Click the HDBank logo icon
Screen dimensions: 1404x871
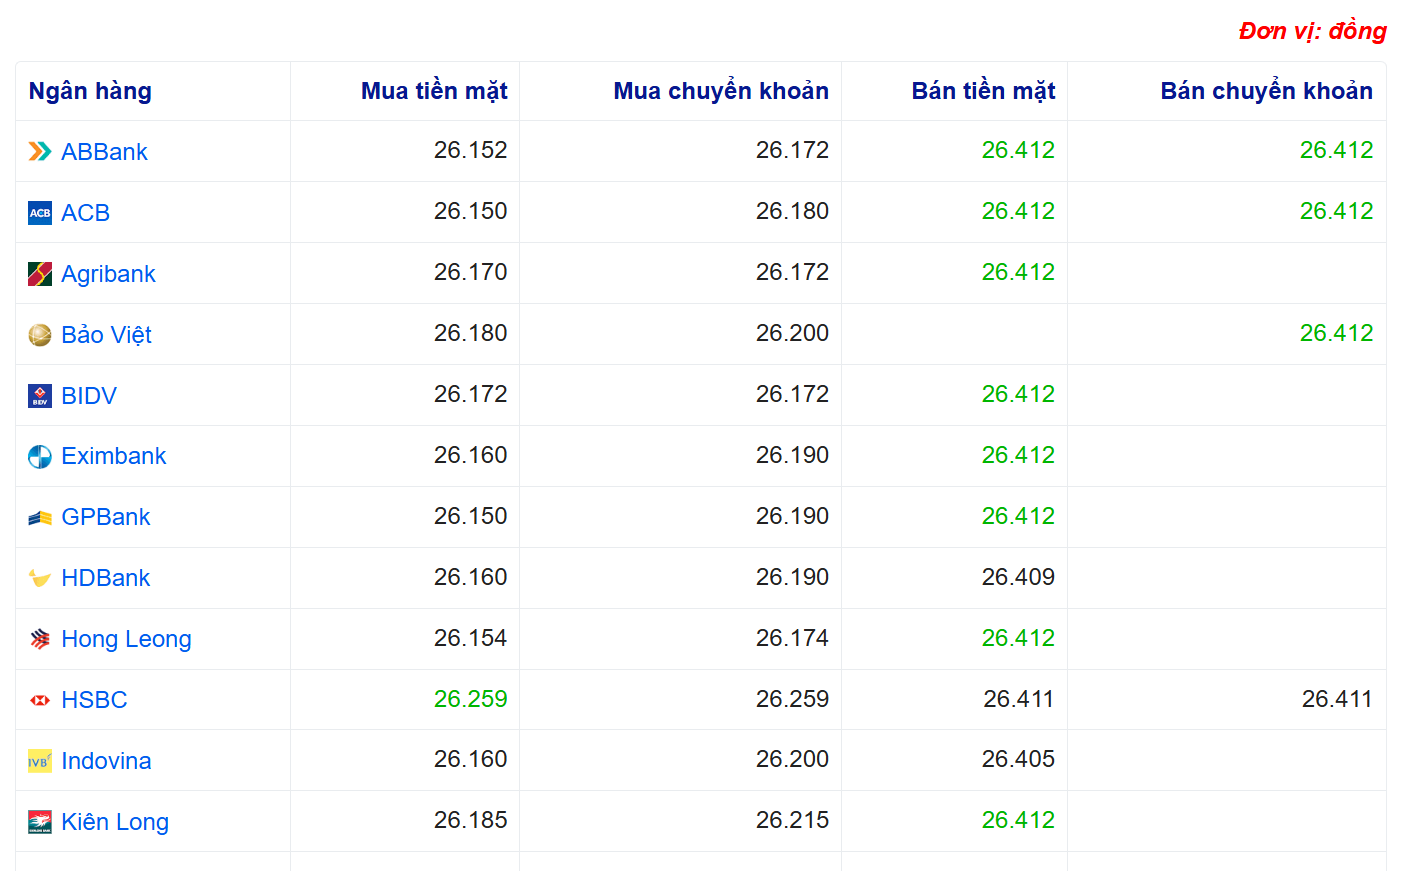click(40, 579)
